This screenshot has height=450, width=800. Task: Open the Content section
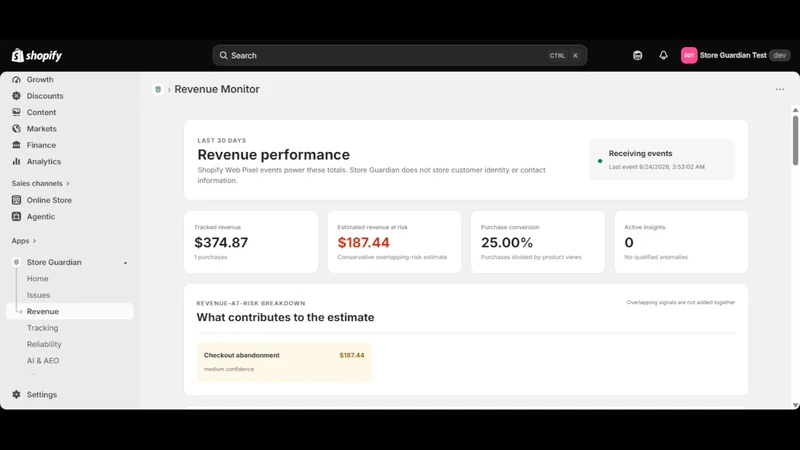click(x=41, y=112)
